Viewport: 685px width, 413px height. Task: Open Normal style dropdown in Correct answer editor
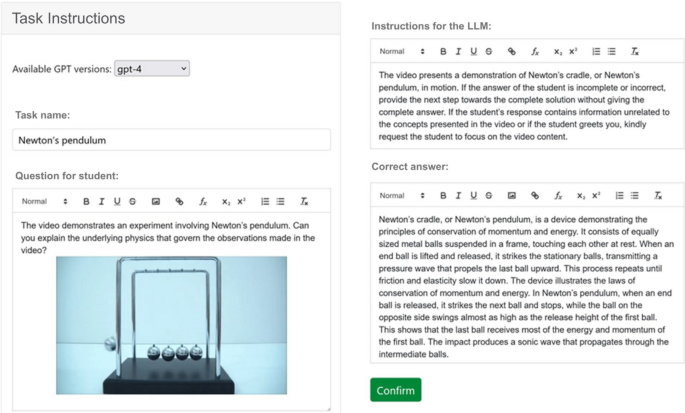pos(402,196)
